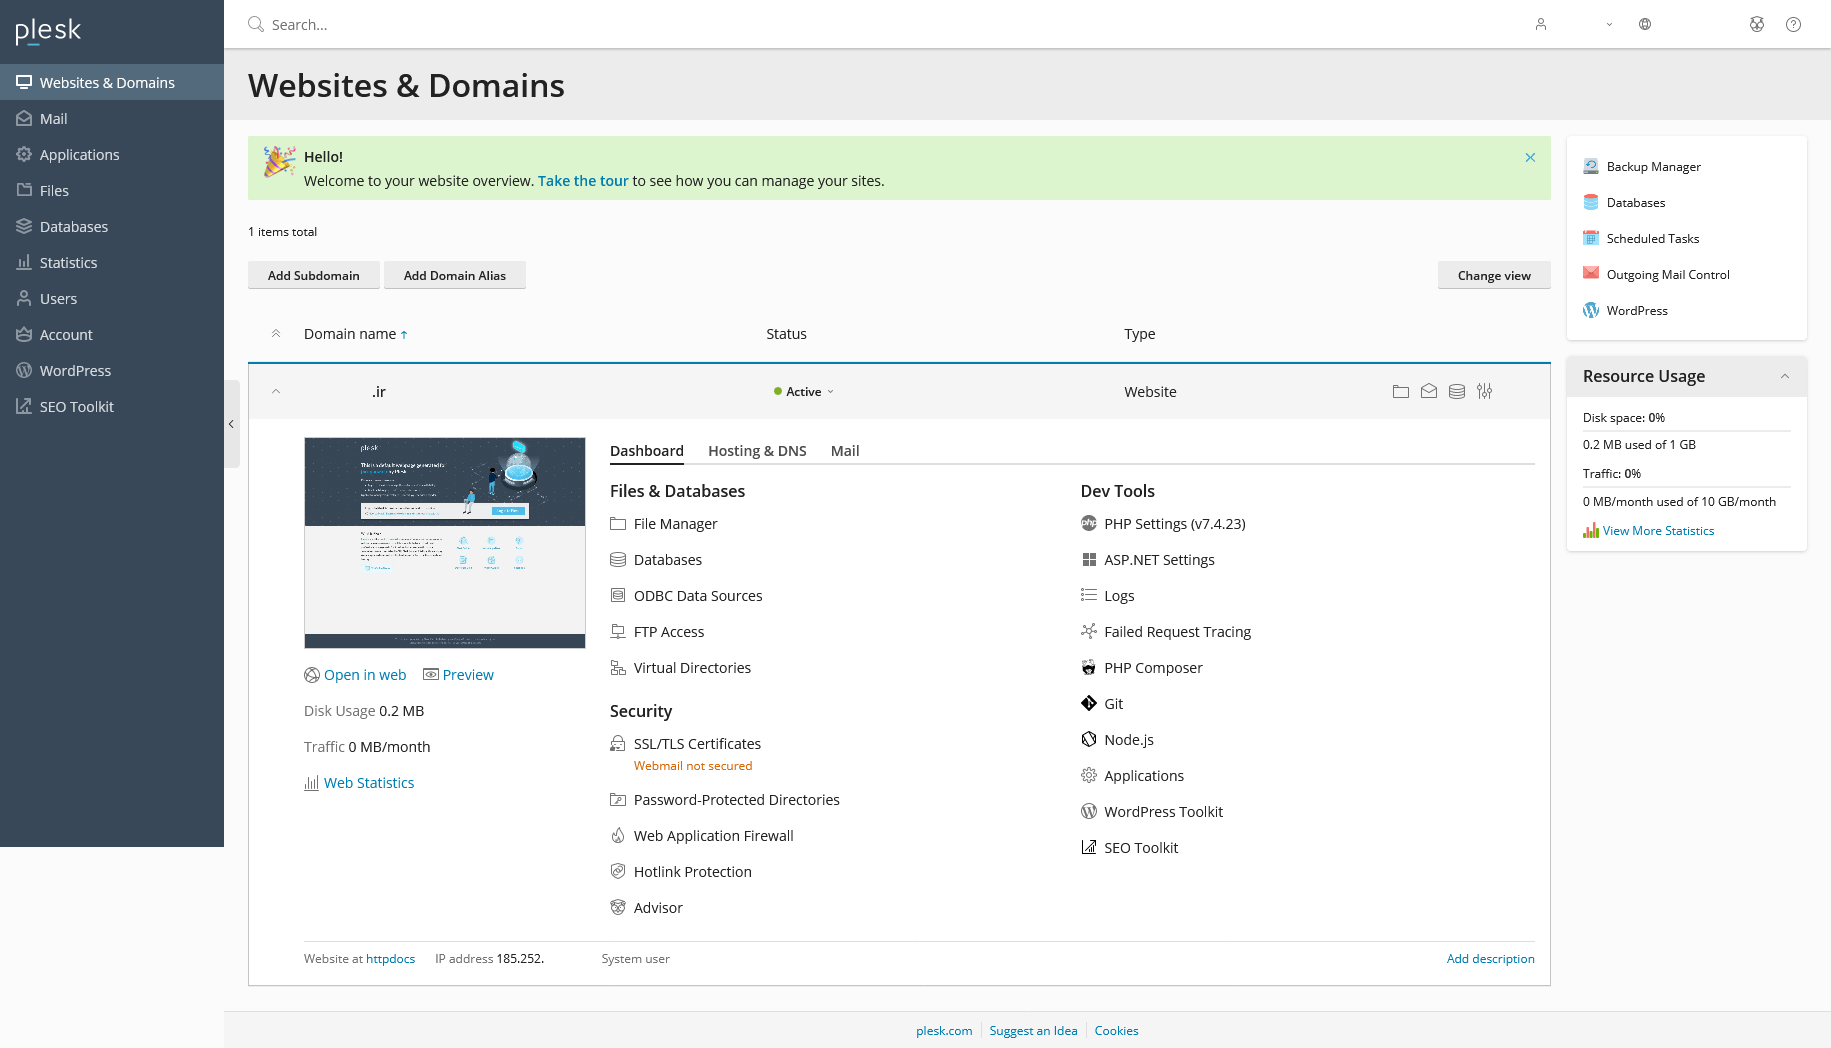Open the help question mark icon
The image size is (1831, 1048).
click(x=1793, y=24)
